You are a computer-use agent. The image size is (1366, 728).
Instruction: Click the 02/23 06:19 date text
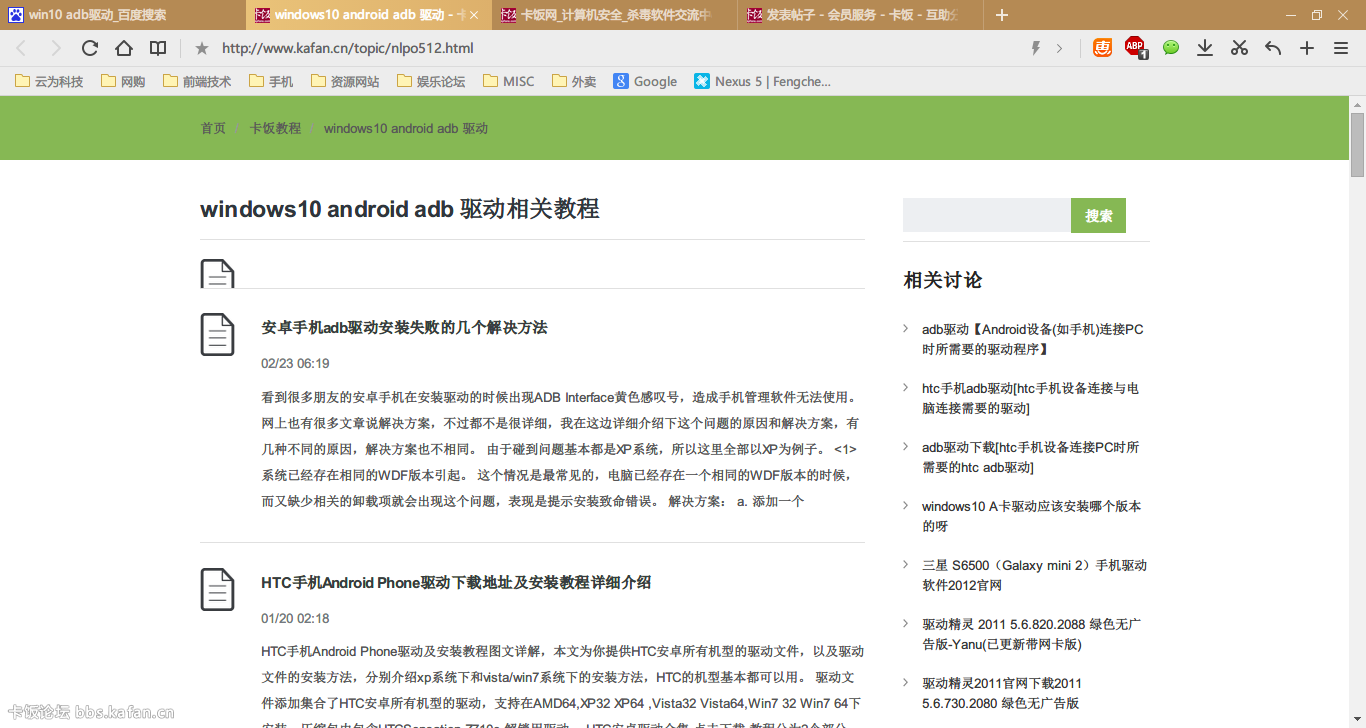tap(295, 363)
